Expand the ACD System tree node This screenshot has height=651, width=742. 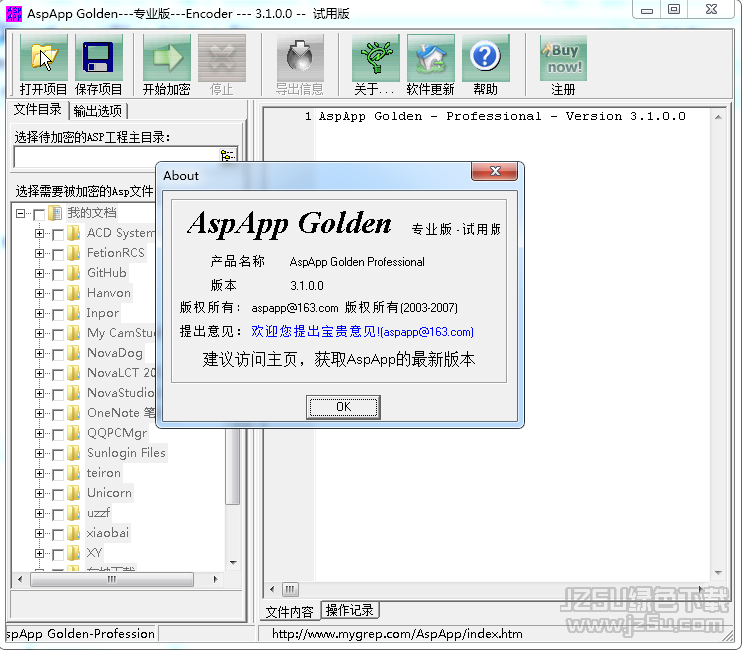(x=39, y=233)
